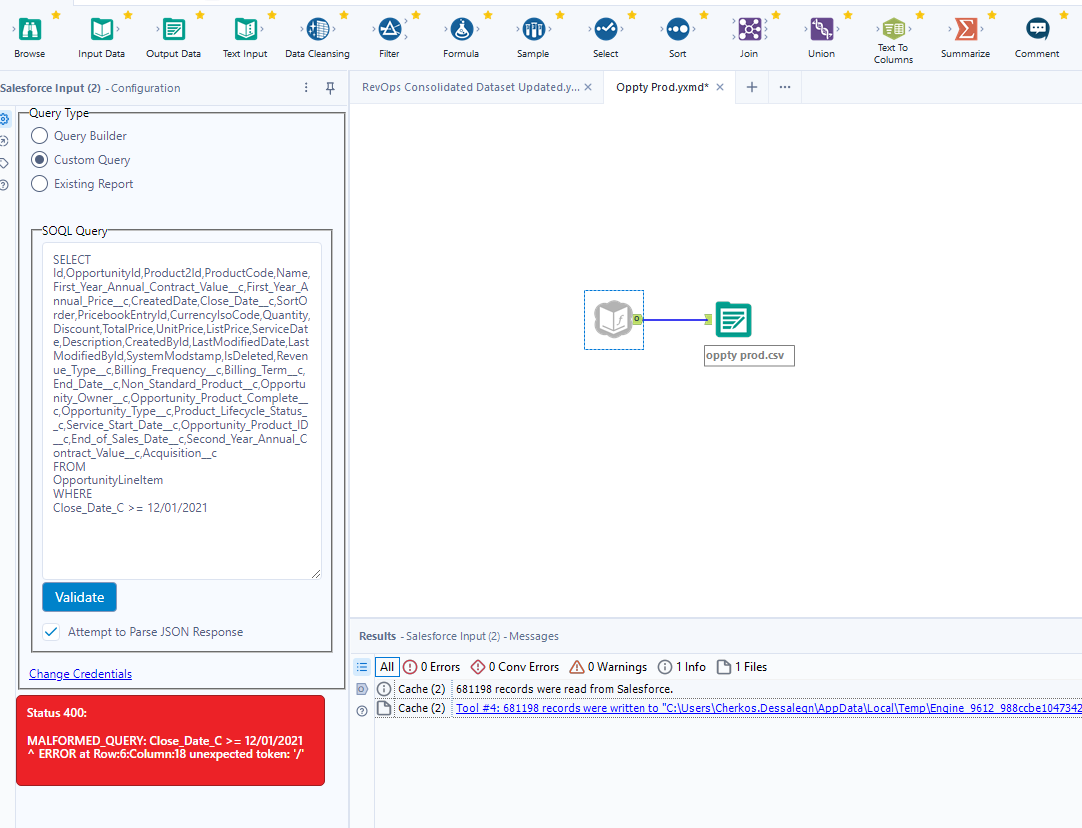Select the Data Cleansing tool
This screenshot has height=828, width=1082.
[317, 30]
